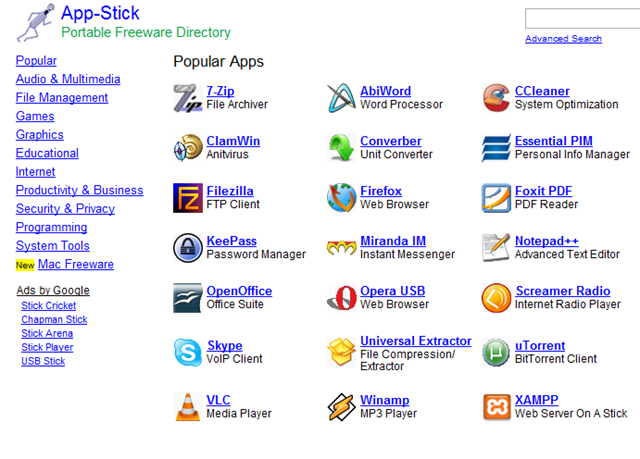Open the Audio & Multimedia category
The width and height of the screenshot is (640, 459).
tap(68, 79)
